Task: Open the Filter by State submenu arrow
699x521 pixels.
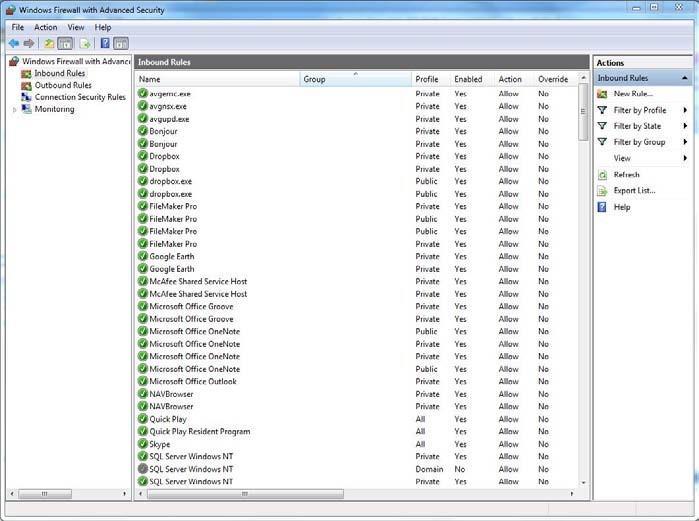Action: (685, 126)
